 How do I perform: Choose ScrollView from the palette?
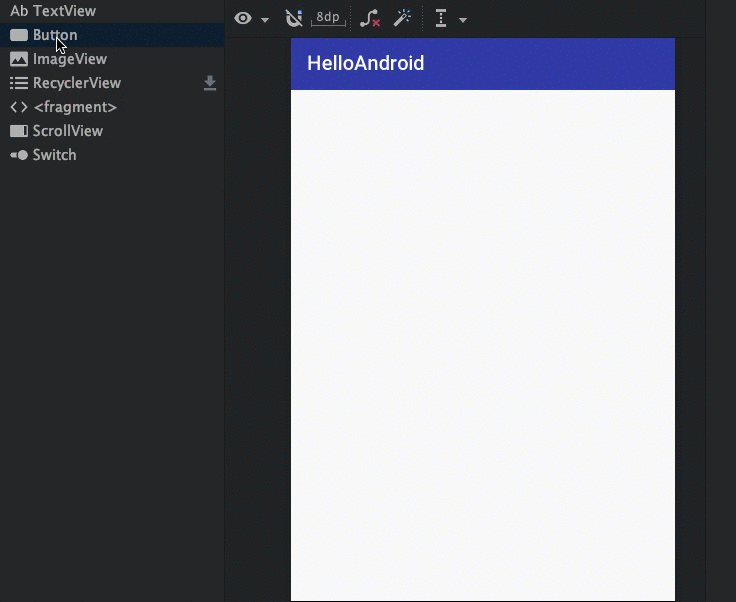[112, 130]
